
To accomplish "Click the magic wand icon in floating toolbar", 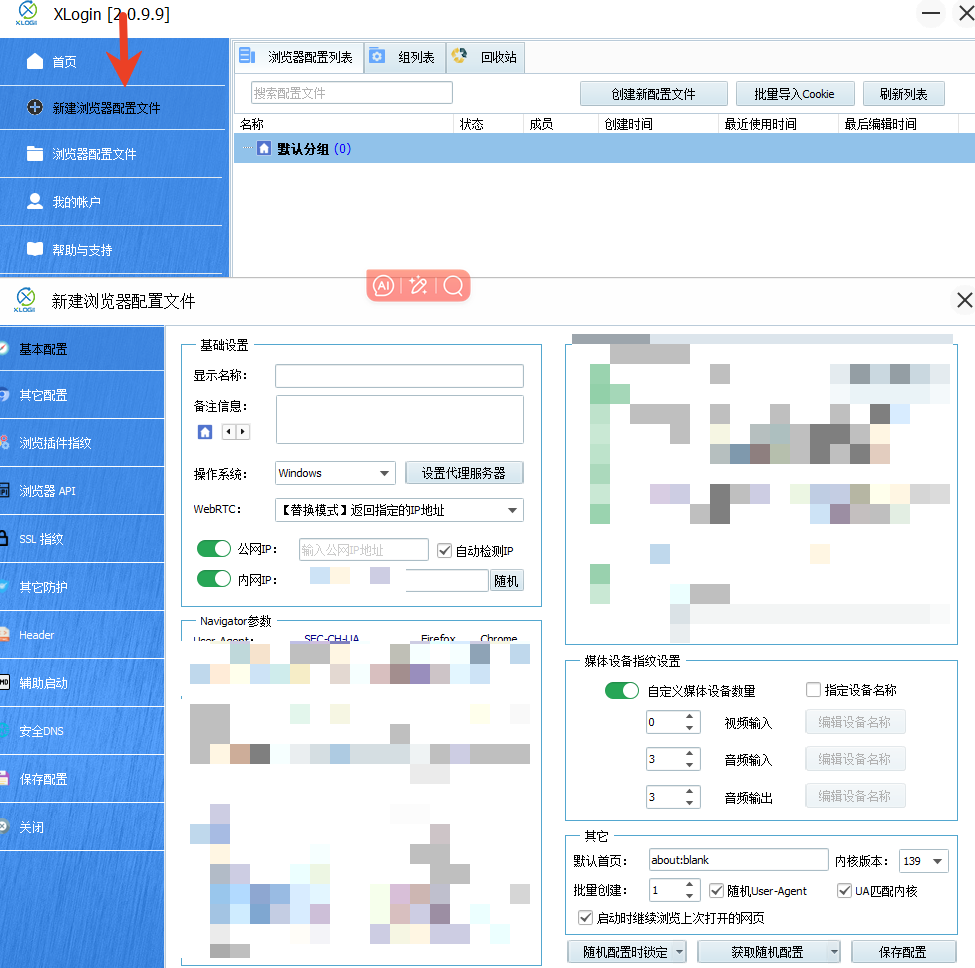I will coord(418,286).
